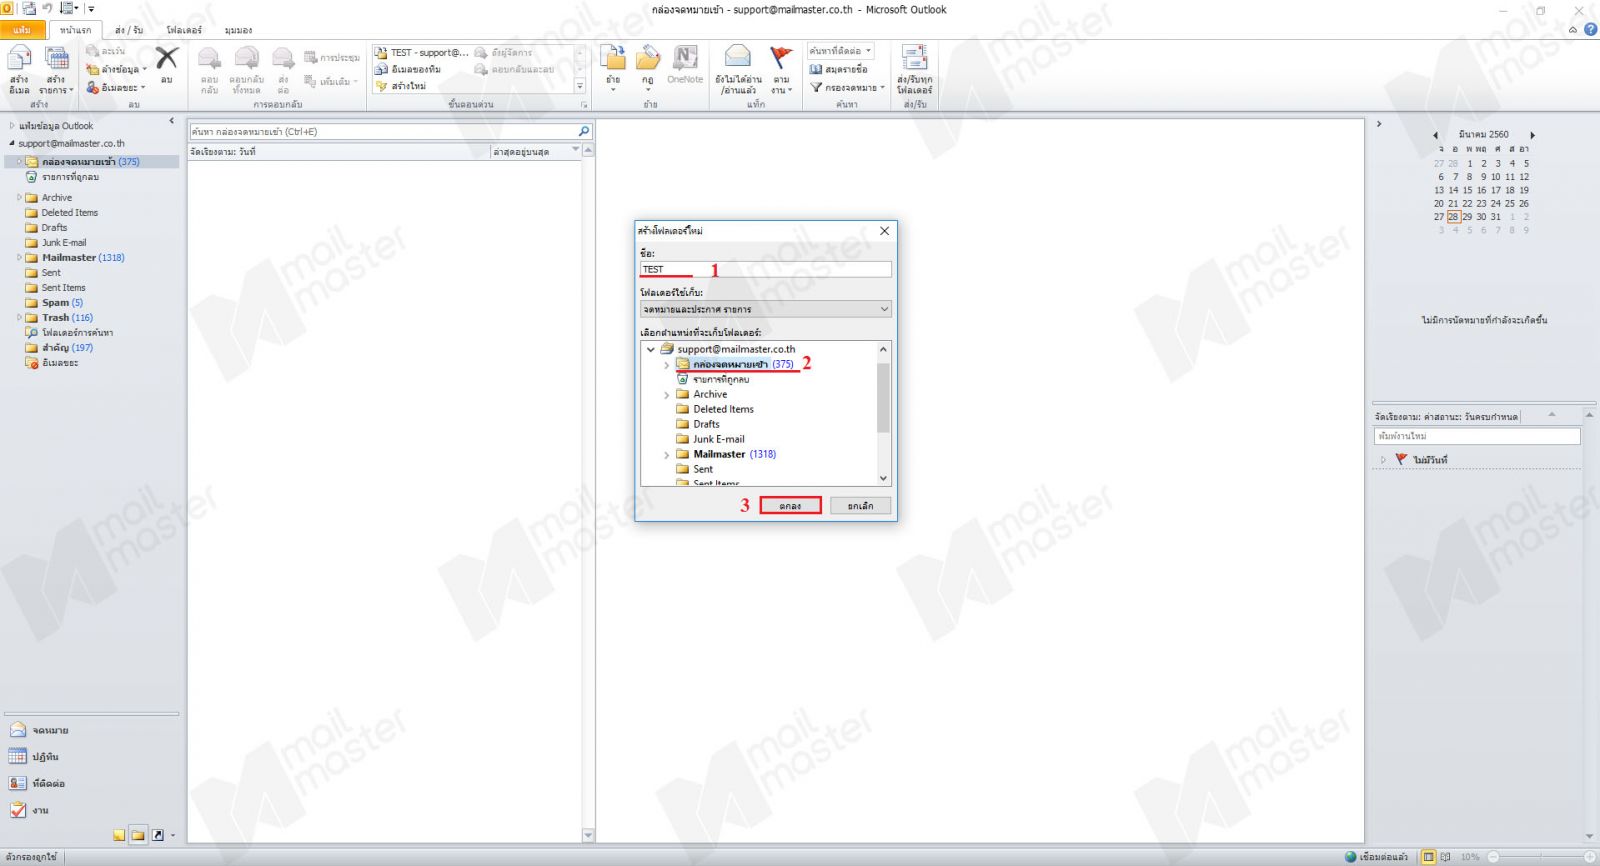
Task: Click the Mail (จดหมาย) navigation icon
Action: point(18,730)
